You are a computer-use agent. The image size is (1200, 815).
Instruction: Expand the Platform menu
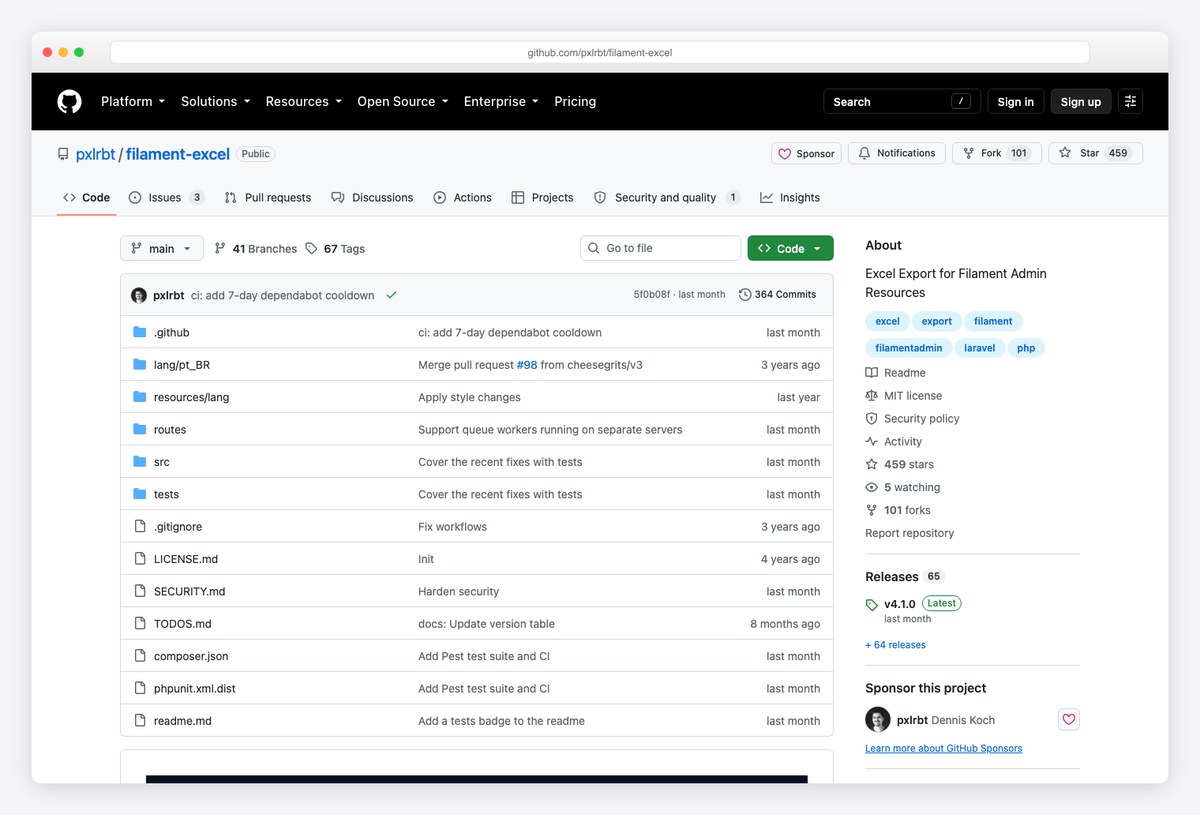pos(133,101)
